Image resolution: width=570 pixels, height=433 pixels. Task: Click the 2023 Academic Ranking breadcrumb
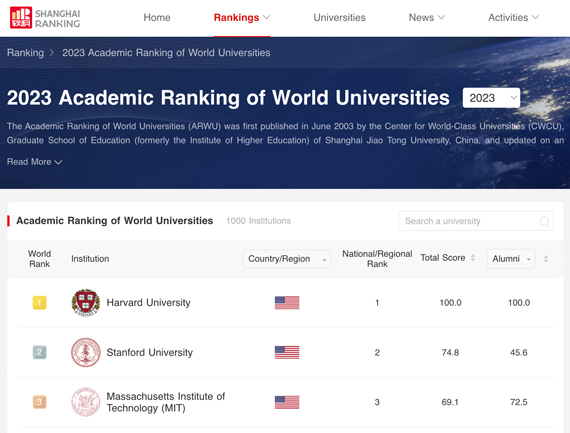(x=166, y=53)
